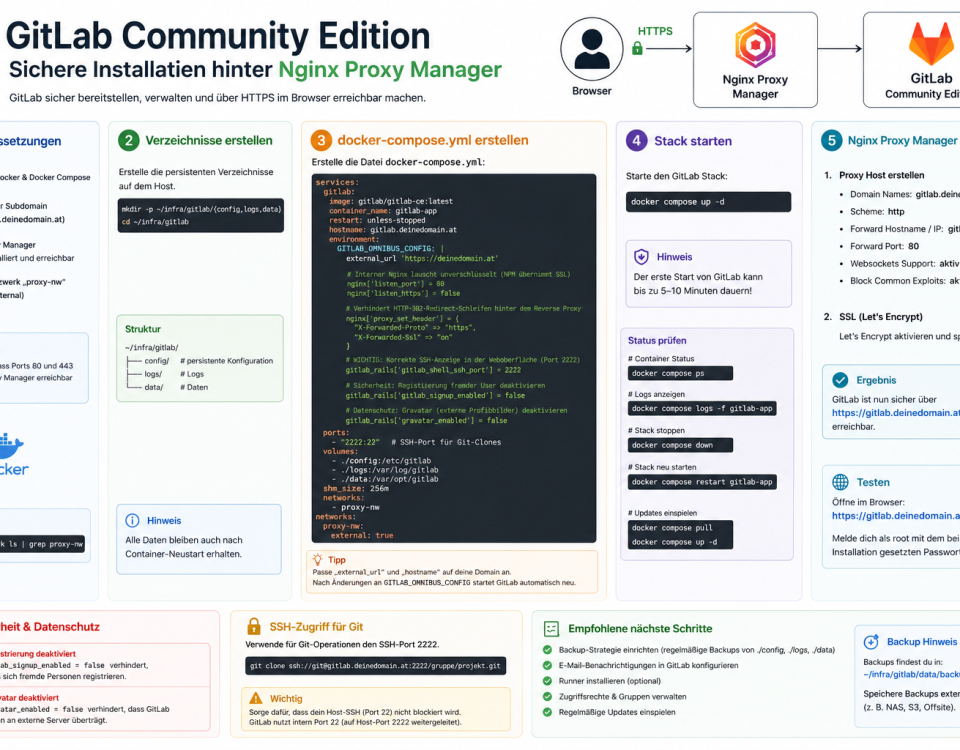The width and height of the screenshot is (960, 750).
Task: Open the ~/infra/gitlab/data backup path link
Action: pyautogui.click(x=912, y=674)
